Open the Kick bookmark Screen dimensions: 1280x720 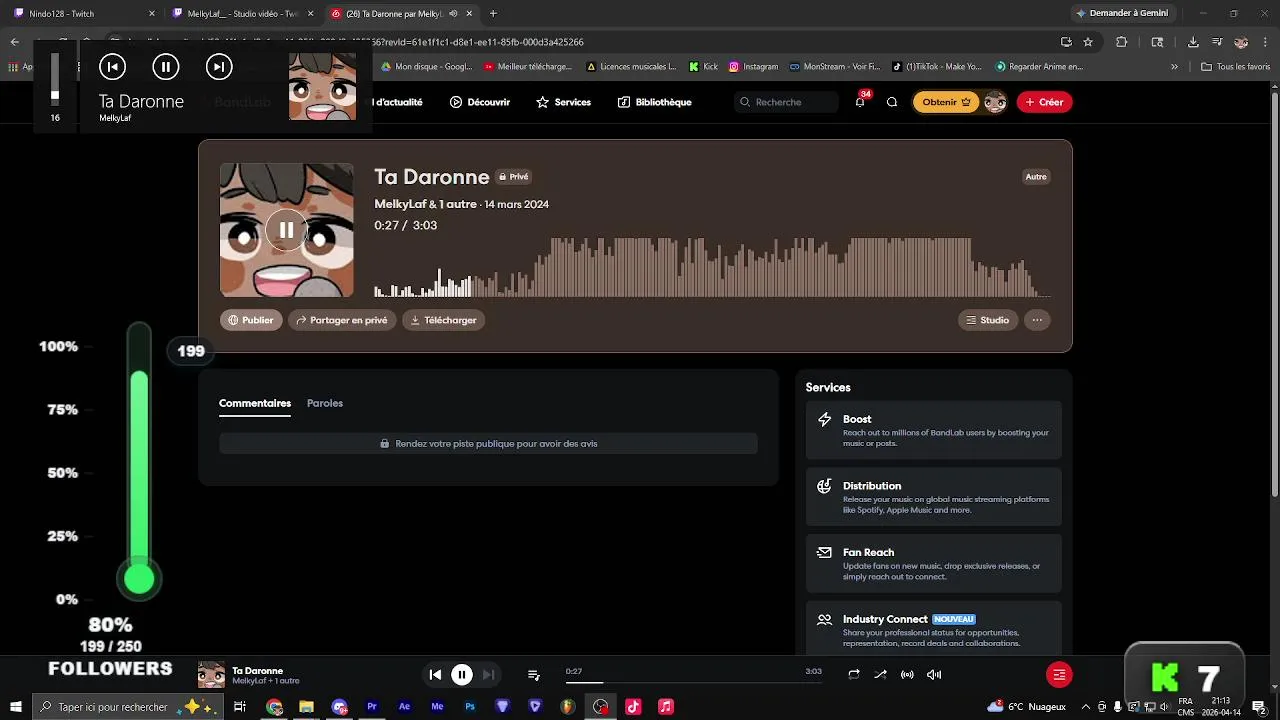[703, 67]
